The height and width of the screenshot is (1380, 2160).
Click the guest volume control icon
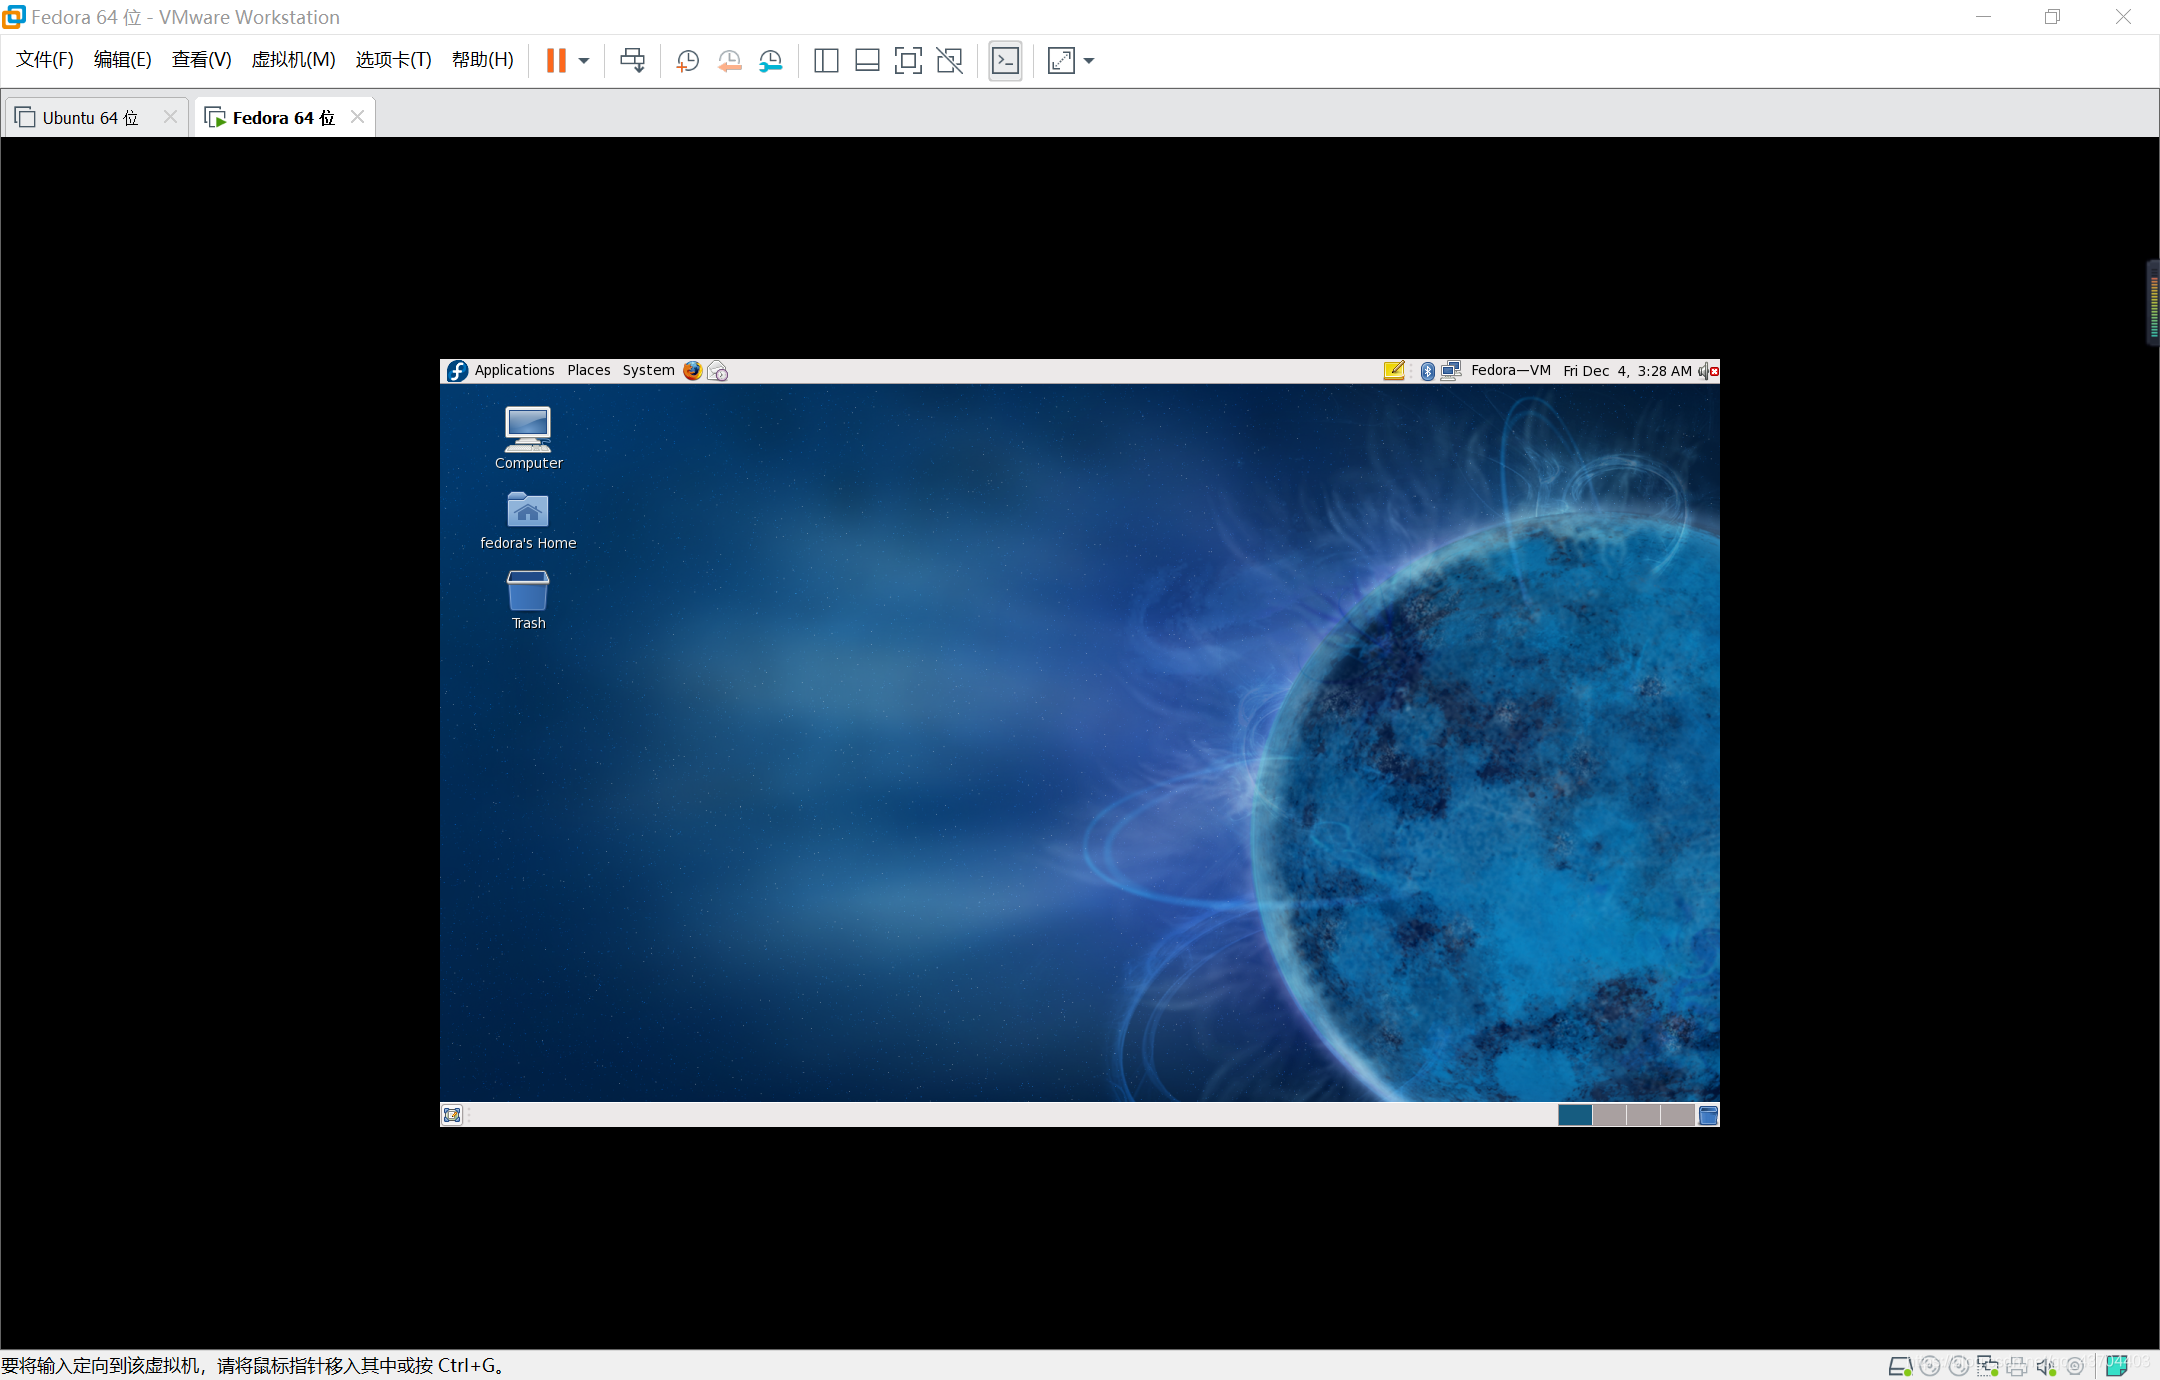(x=1703, y=371)
